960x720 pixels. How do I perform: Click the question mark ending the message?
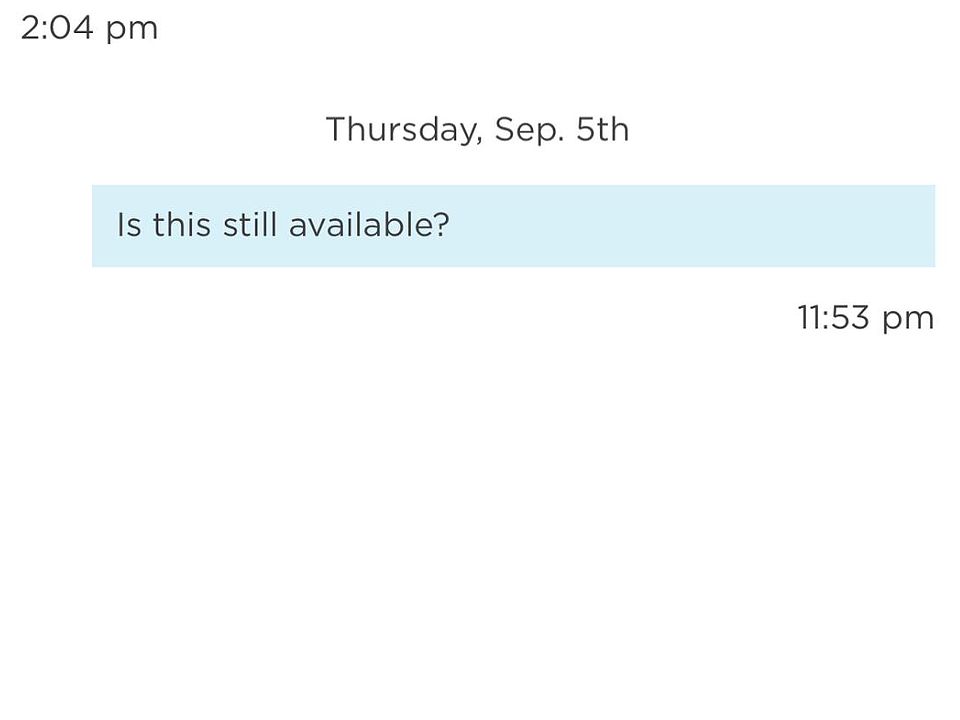tap(442, 225)
